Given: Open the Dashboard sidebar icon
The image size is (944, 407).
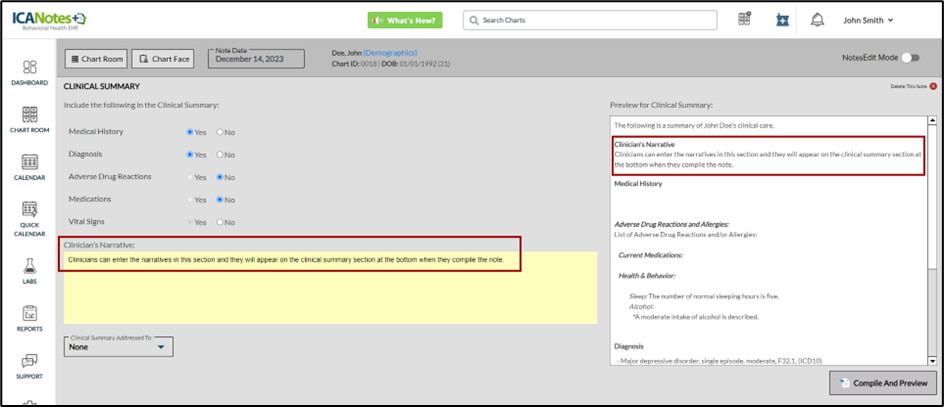Looking at the screenshot, I should (29, 68).
